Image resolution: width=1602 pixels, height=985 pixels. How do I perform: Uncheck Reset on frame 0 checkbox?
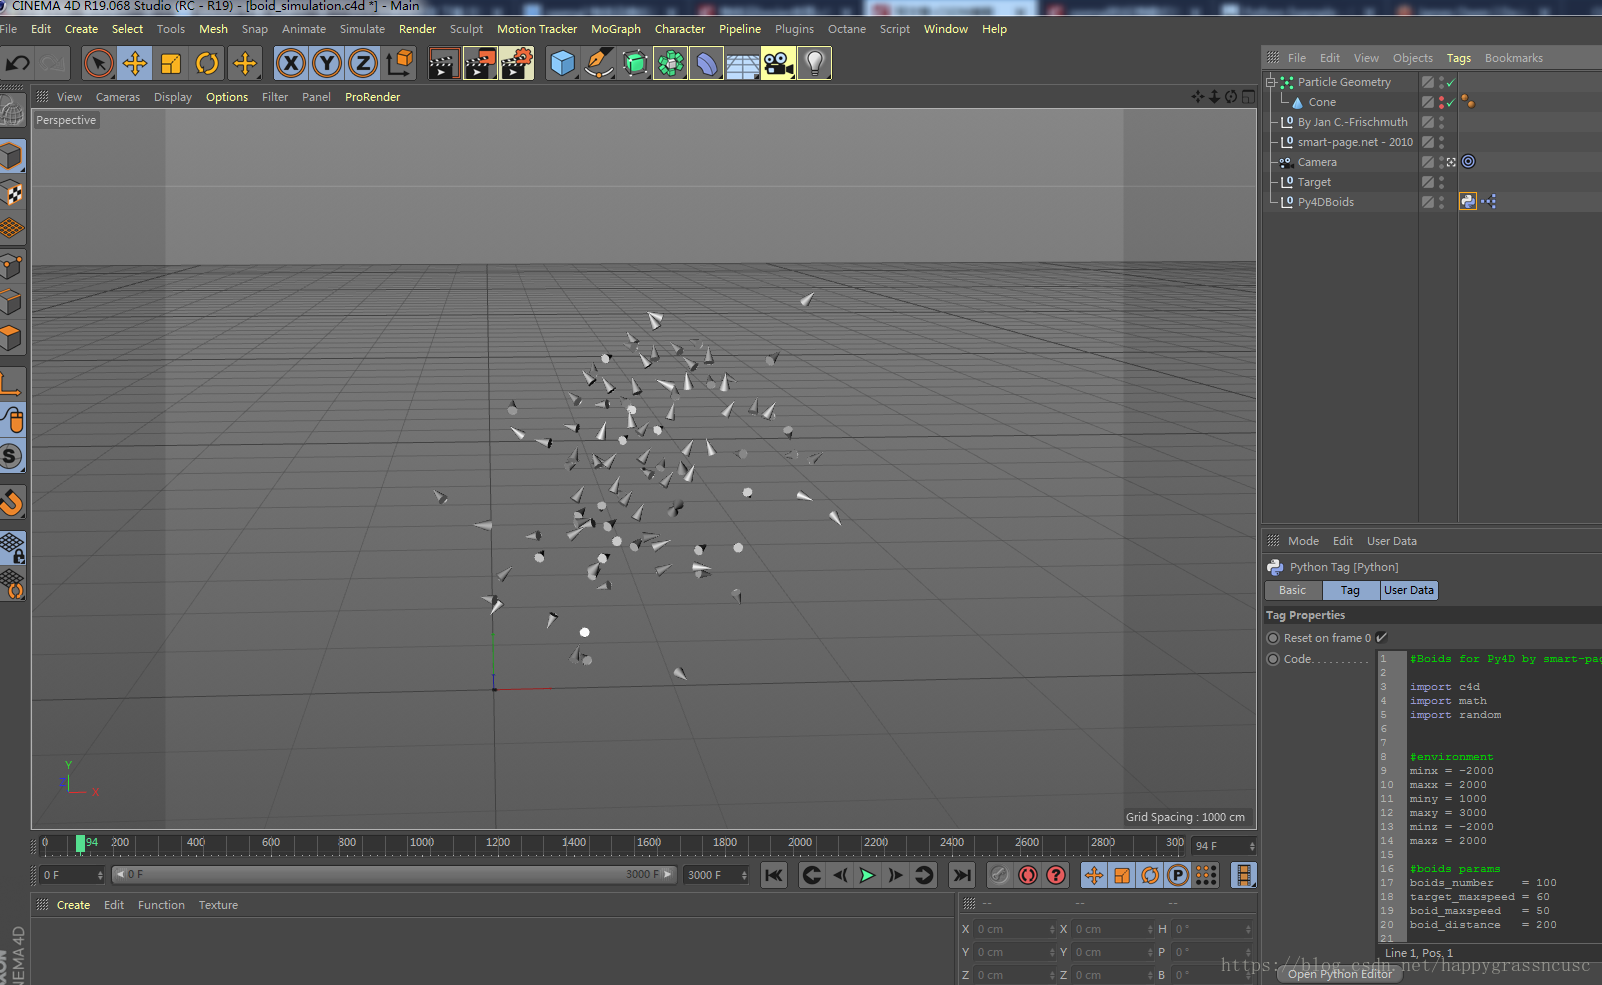1381,638
